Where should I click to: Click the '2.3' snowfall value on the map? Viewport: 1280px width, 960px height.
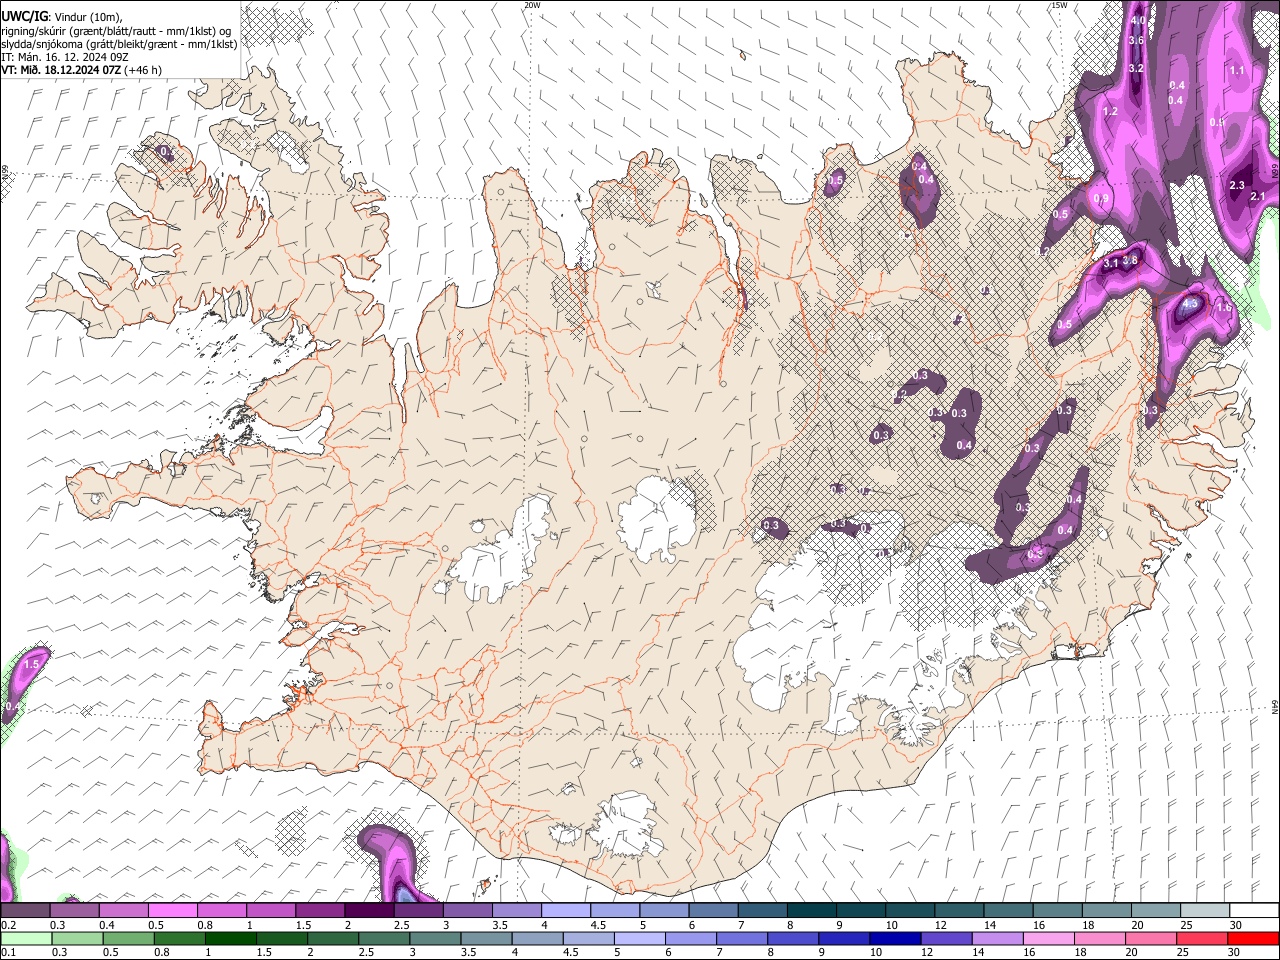[1237, 185]
